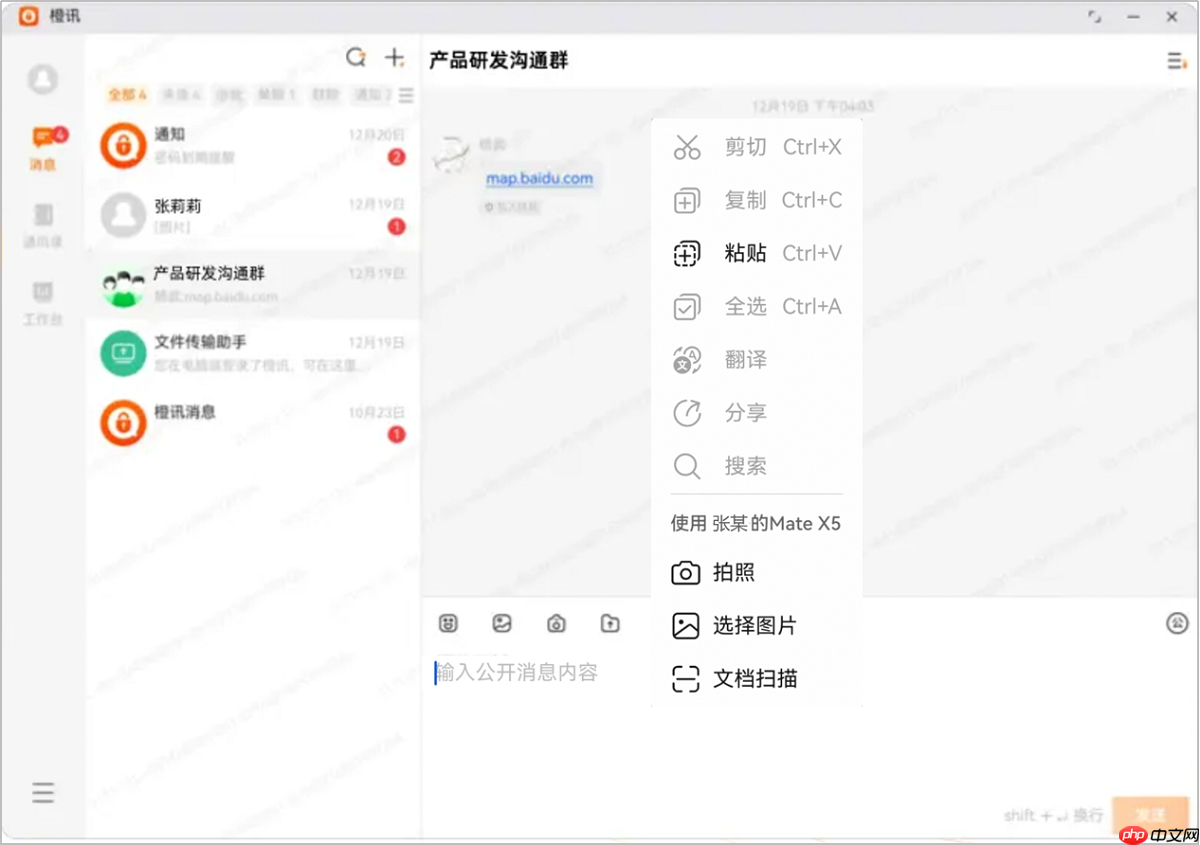
Task: Open the mention icon beside the input area
Action: tap(1177, 623)
